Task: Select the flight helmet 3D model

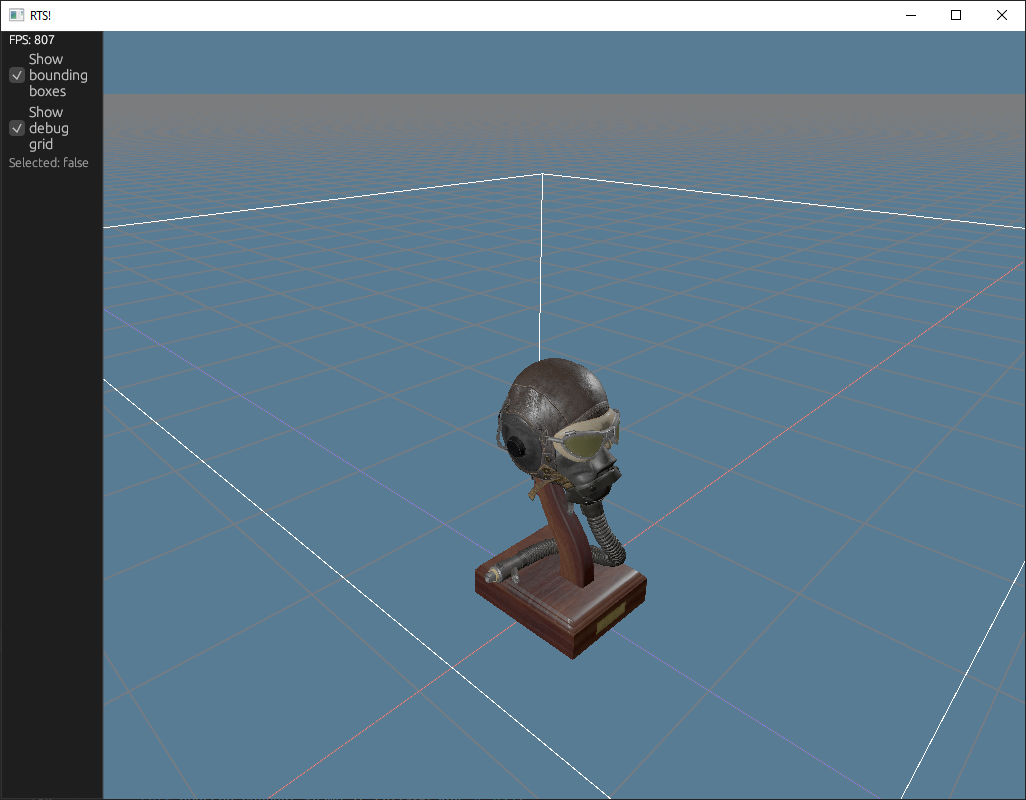Action: tap(561, 507)
